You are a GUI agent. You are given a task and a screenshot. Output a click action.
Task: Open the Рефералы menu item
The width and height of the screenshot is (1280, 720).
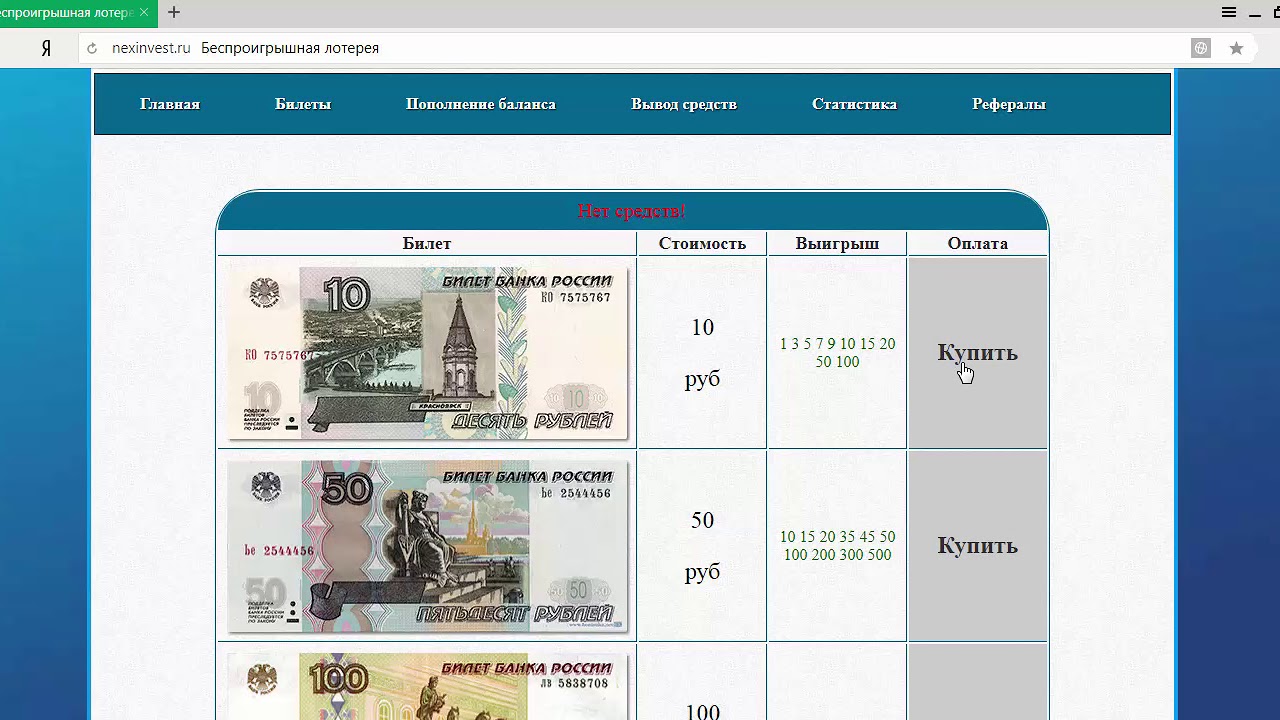coord(1009,104)
